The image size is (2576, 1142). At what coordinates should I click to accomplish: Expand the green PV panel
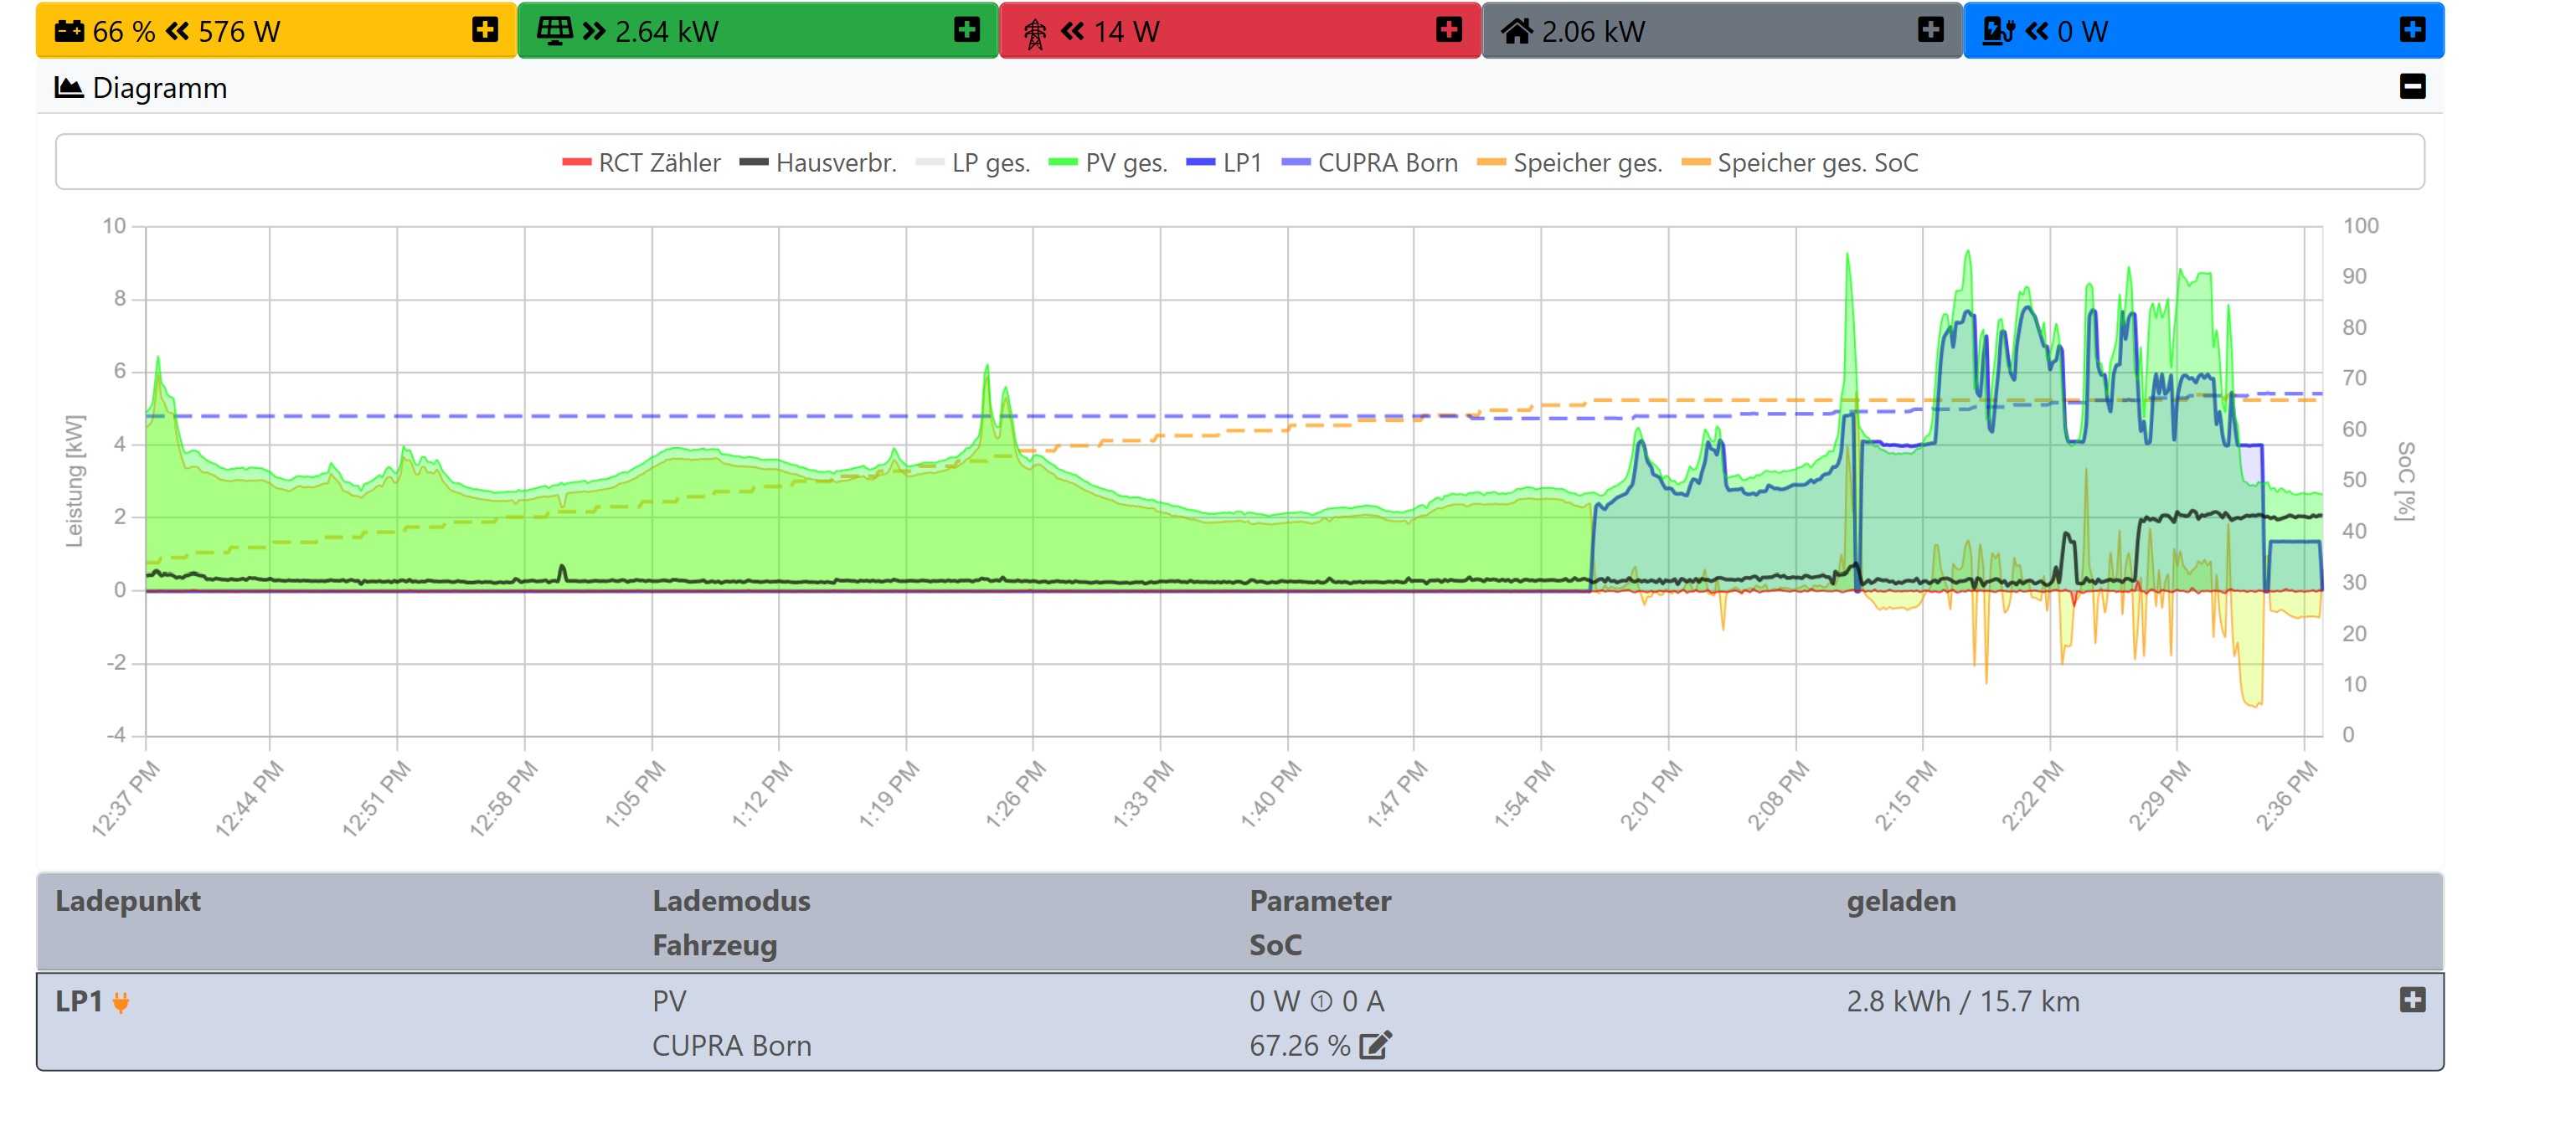(x=966, y=30)
